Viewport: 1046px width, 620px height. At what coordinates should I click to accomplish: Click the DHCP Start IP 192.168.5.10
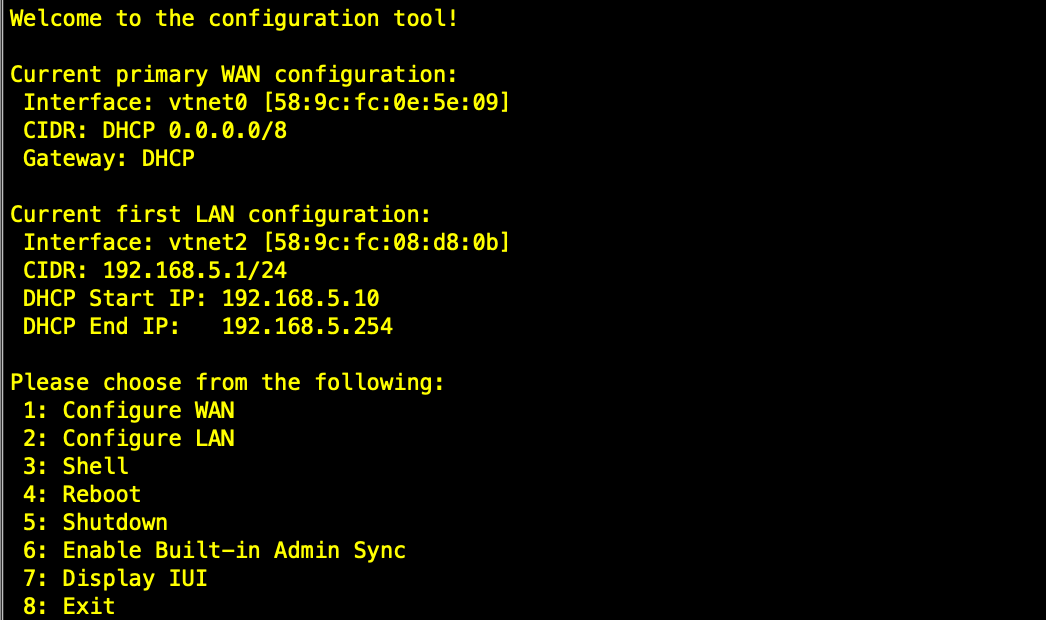pos(300,298)
